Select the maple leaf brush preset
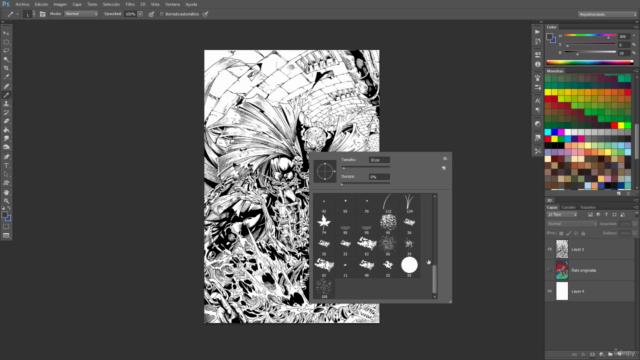This screenshot has height=360, width=640. point(324,223)
